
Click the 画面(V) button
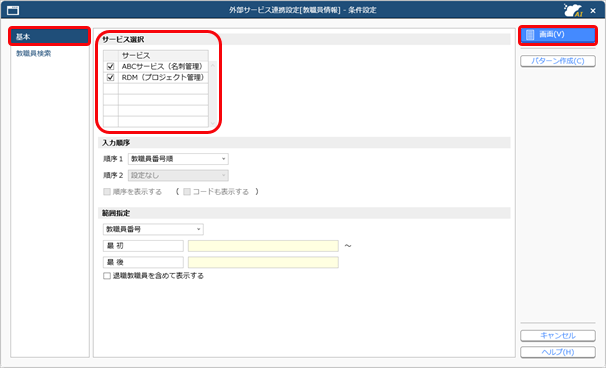(x=558, y=35)
